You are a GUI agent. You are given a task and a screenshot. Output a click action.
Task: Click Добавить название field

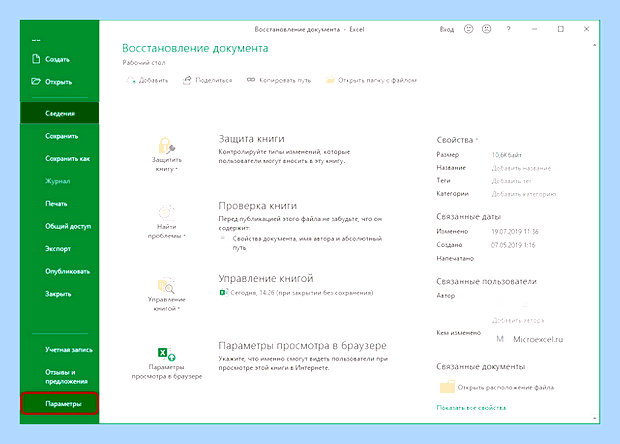(521, 168)
